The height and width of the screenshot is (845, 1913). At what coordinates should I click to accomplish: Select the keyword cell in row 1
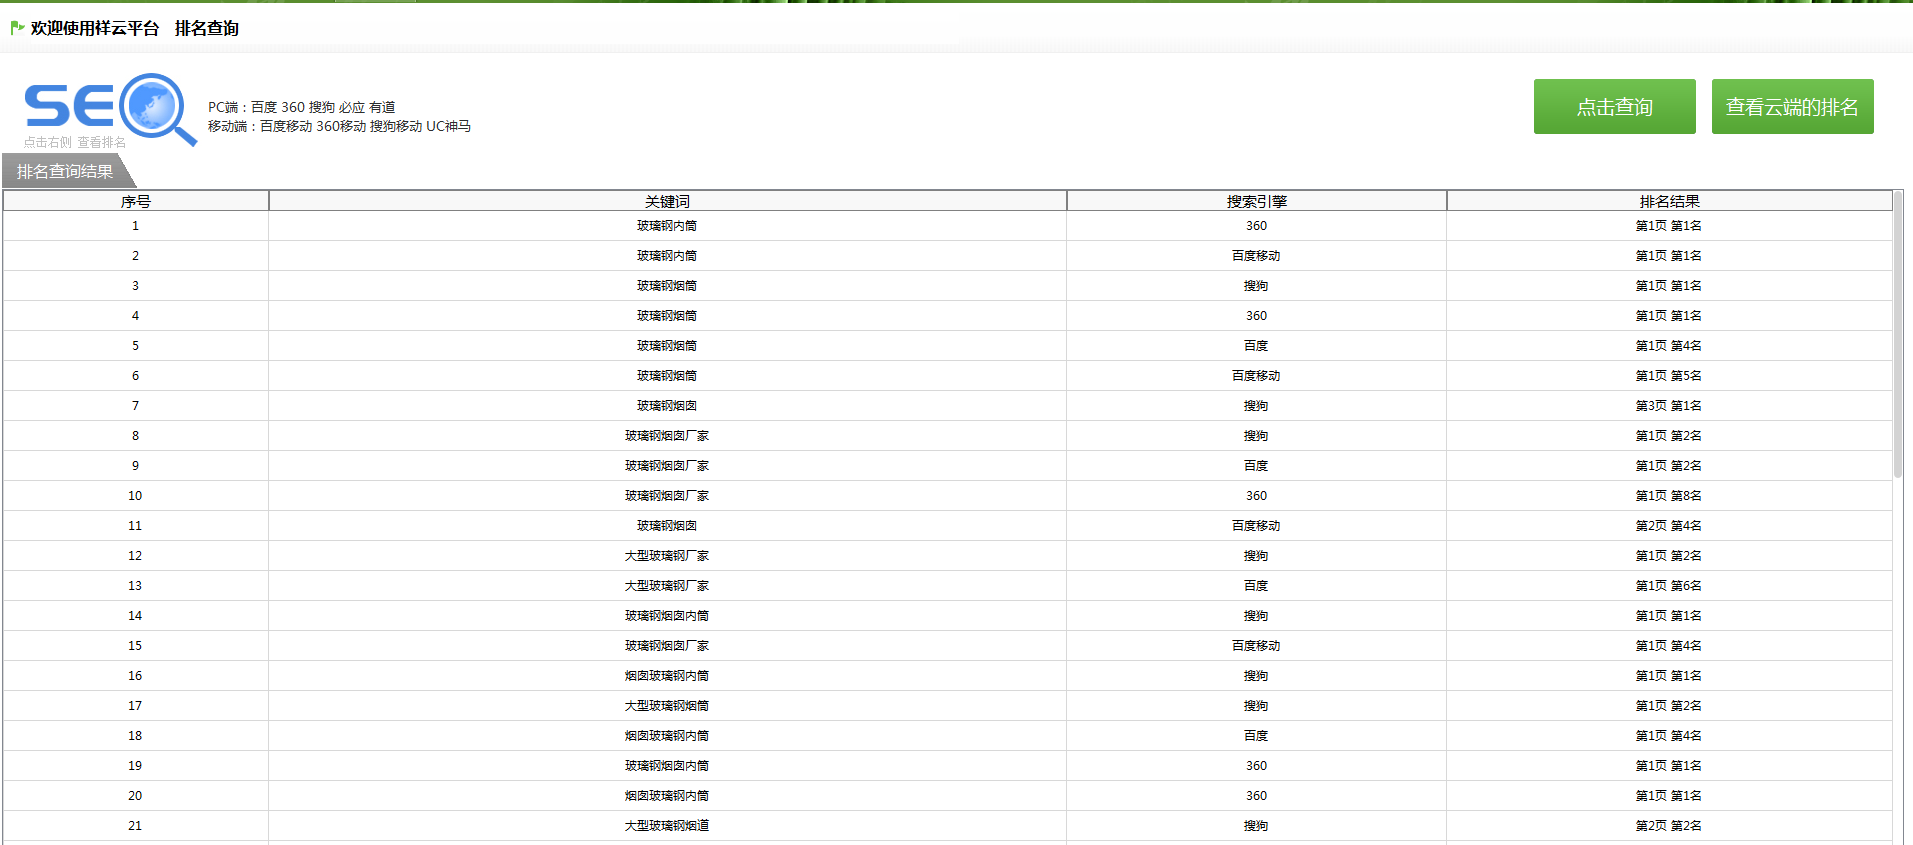(667, 226)
